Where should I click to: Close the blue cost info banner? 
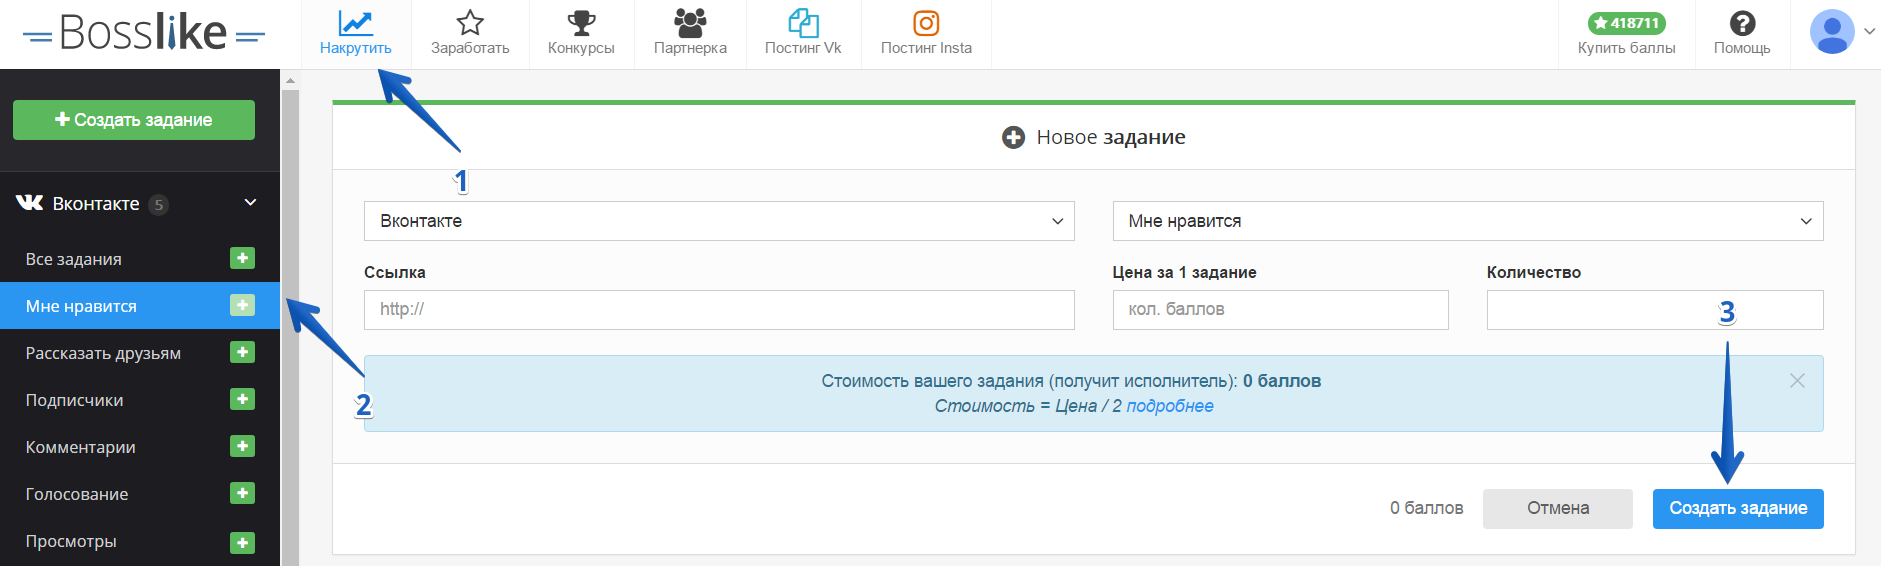(1797, 380)
